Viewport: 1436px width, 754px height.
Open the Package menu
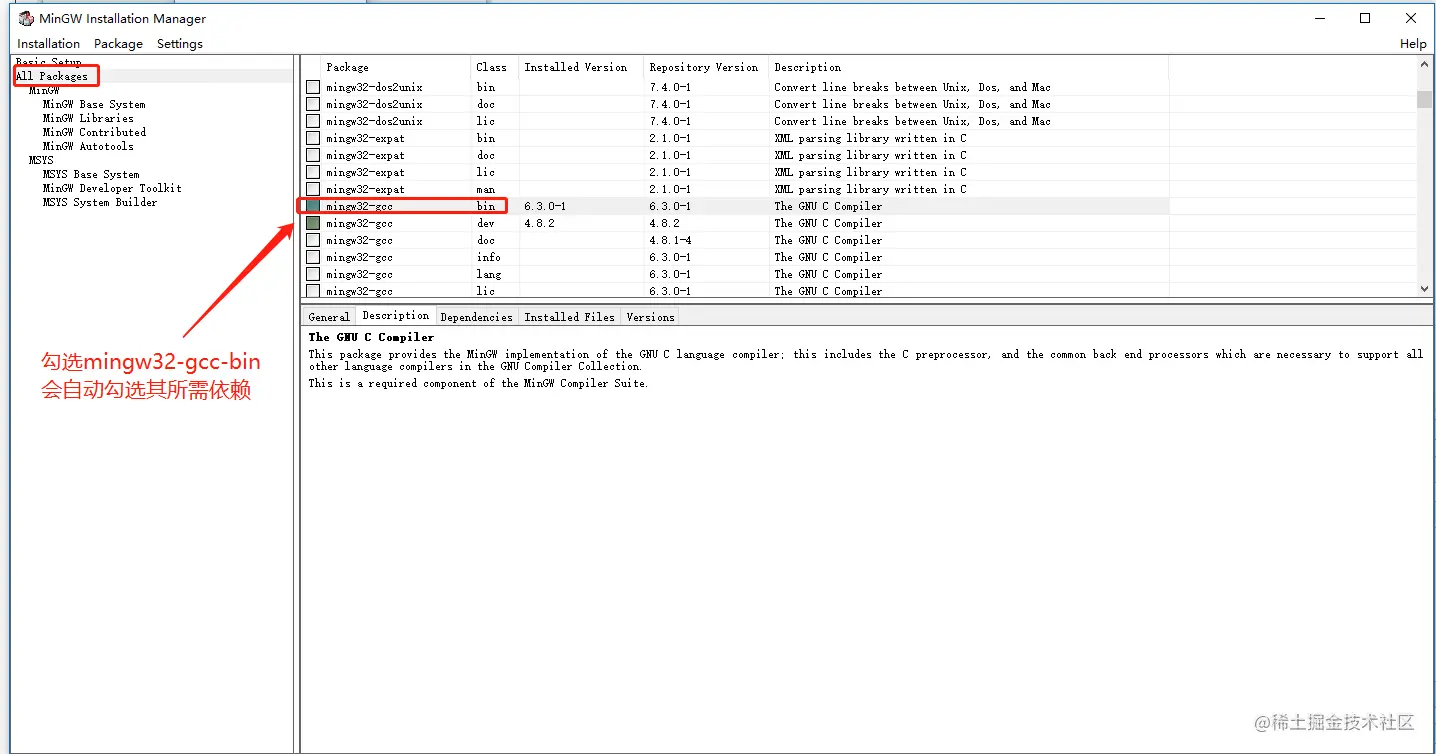point(118,44)
